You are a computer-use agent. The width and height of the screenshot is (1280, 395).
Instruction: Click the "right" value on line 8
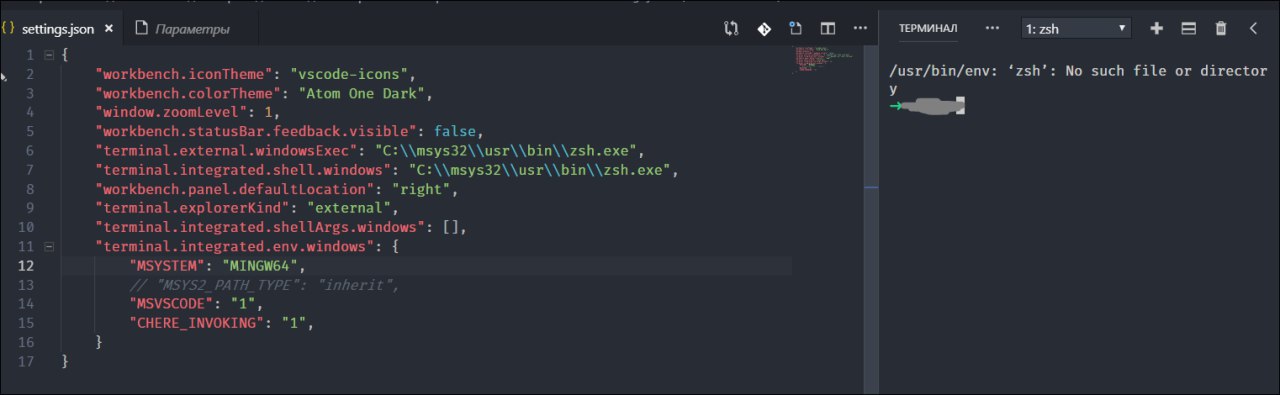426,189
